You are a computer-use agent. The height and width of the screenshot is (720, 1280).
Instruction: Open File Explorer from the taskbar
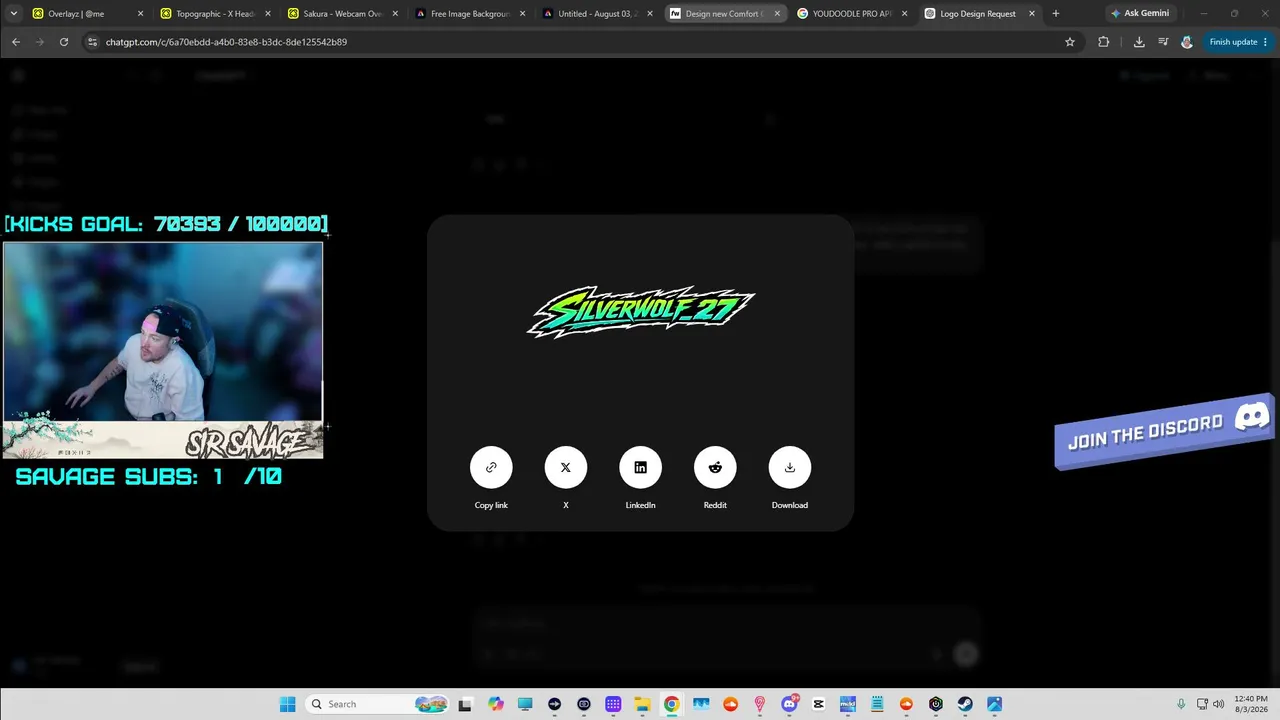pos(642,704)
